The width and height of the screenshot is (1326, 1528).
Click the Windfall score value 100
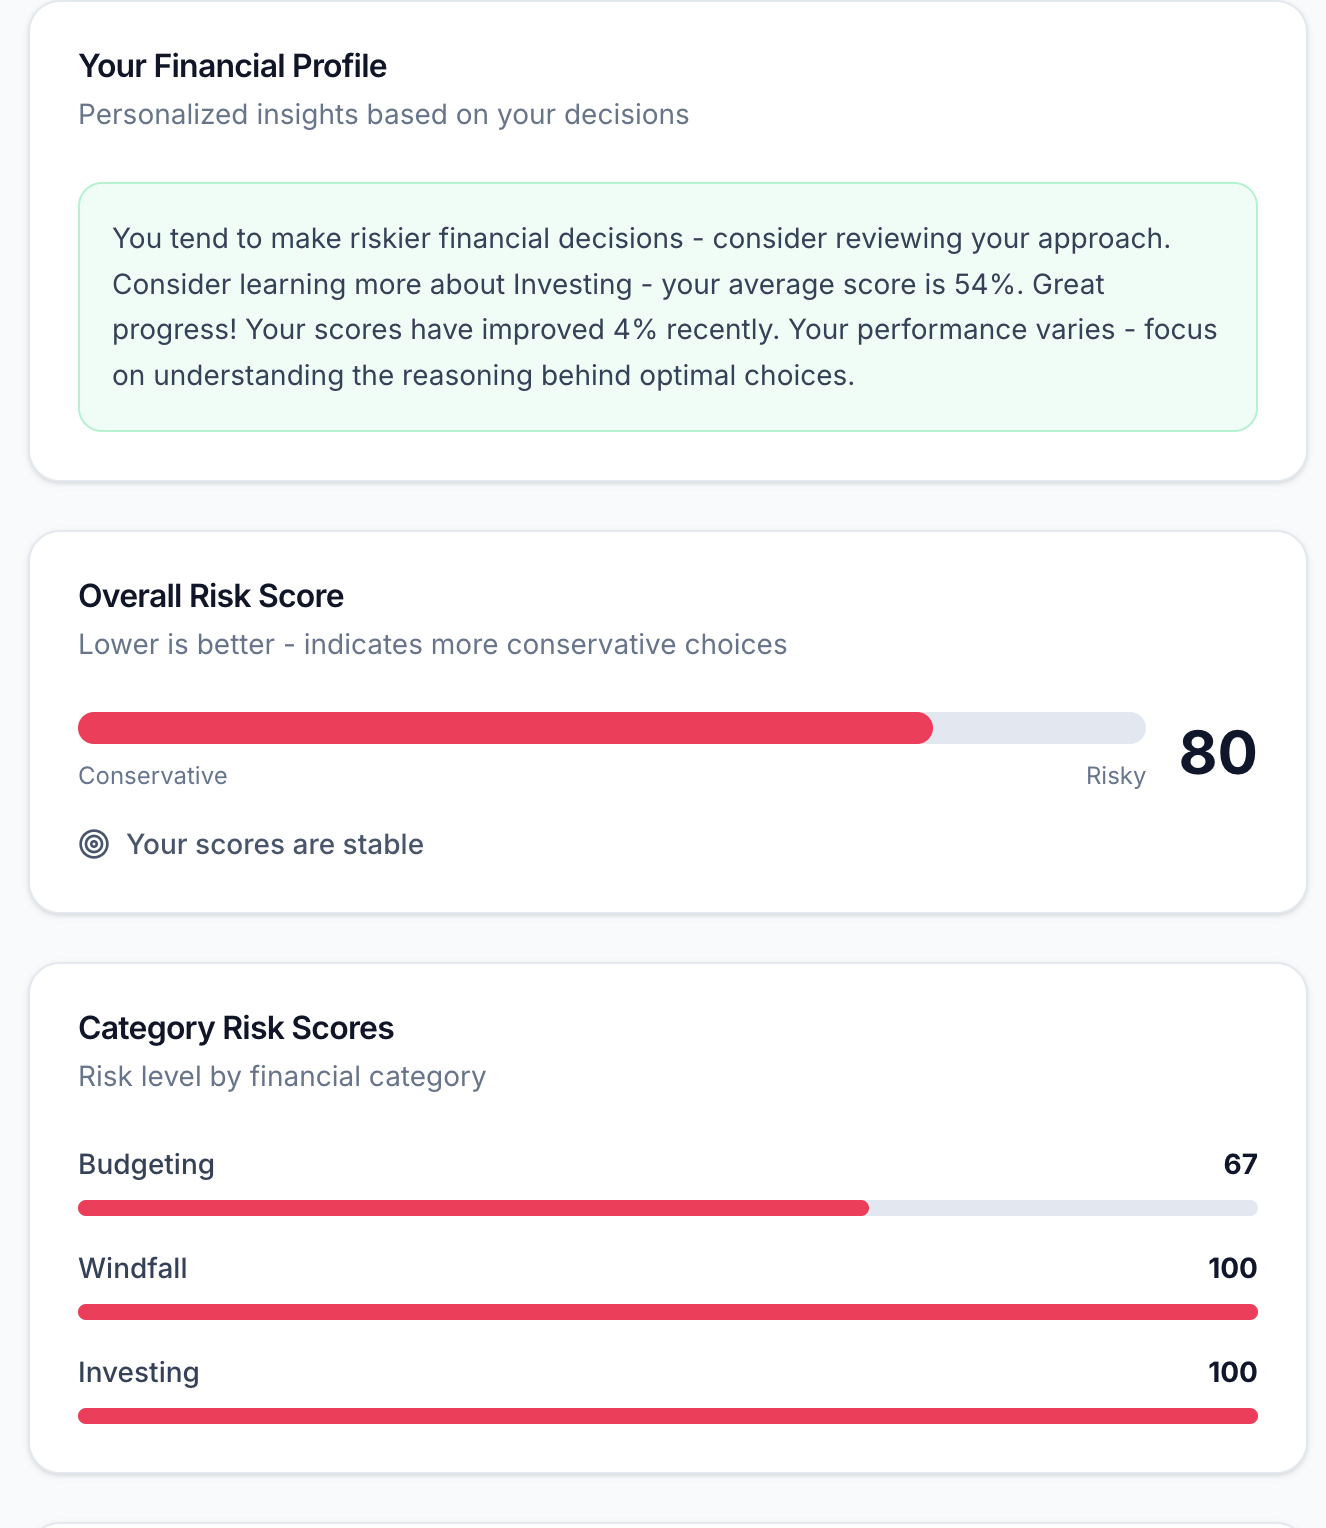pos(1232,1268)
